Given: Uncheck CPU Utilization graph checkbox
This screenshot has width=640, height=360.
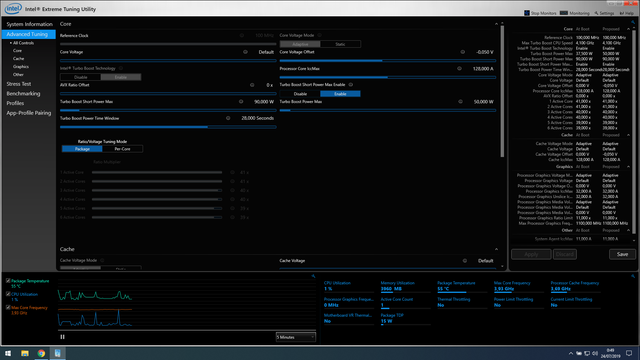Looking at the screenshot, I should pyautogui.click(x=8, y=294).
